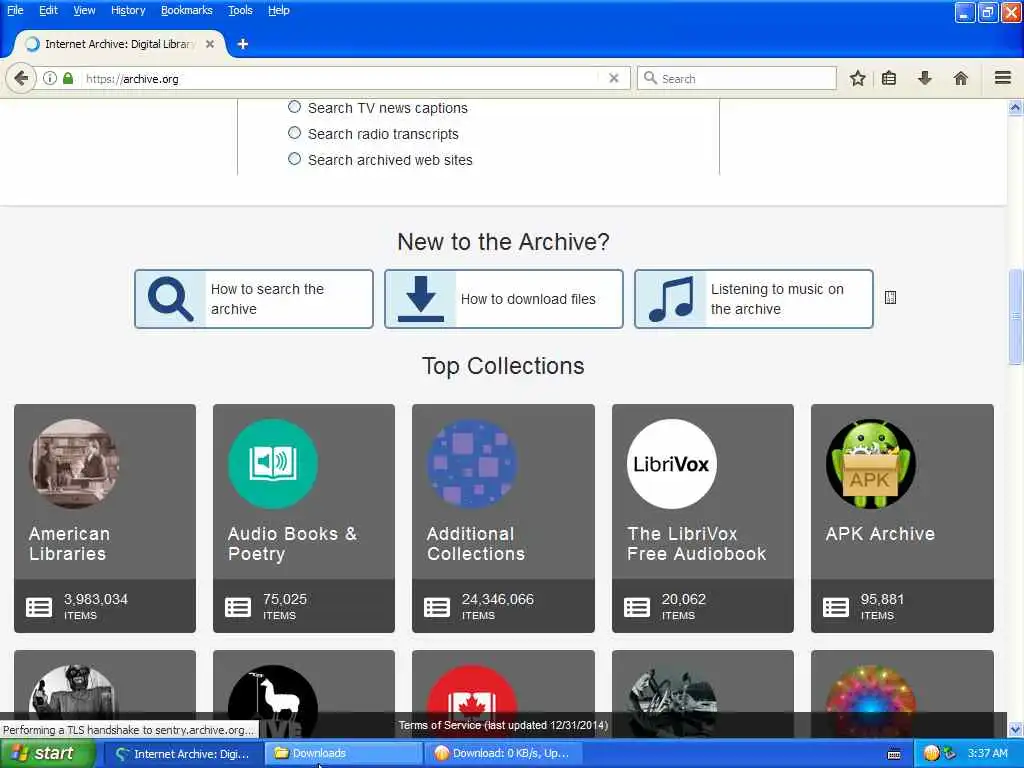The width and height of the screenshot is (1024, 768).
Task: Open the View menu
Action: click(x=84, y=10)
